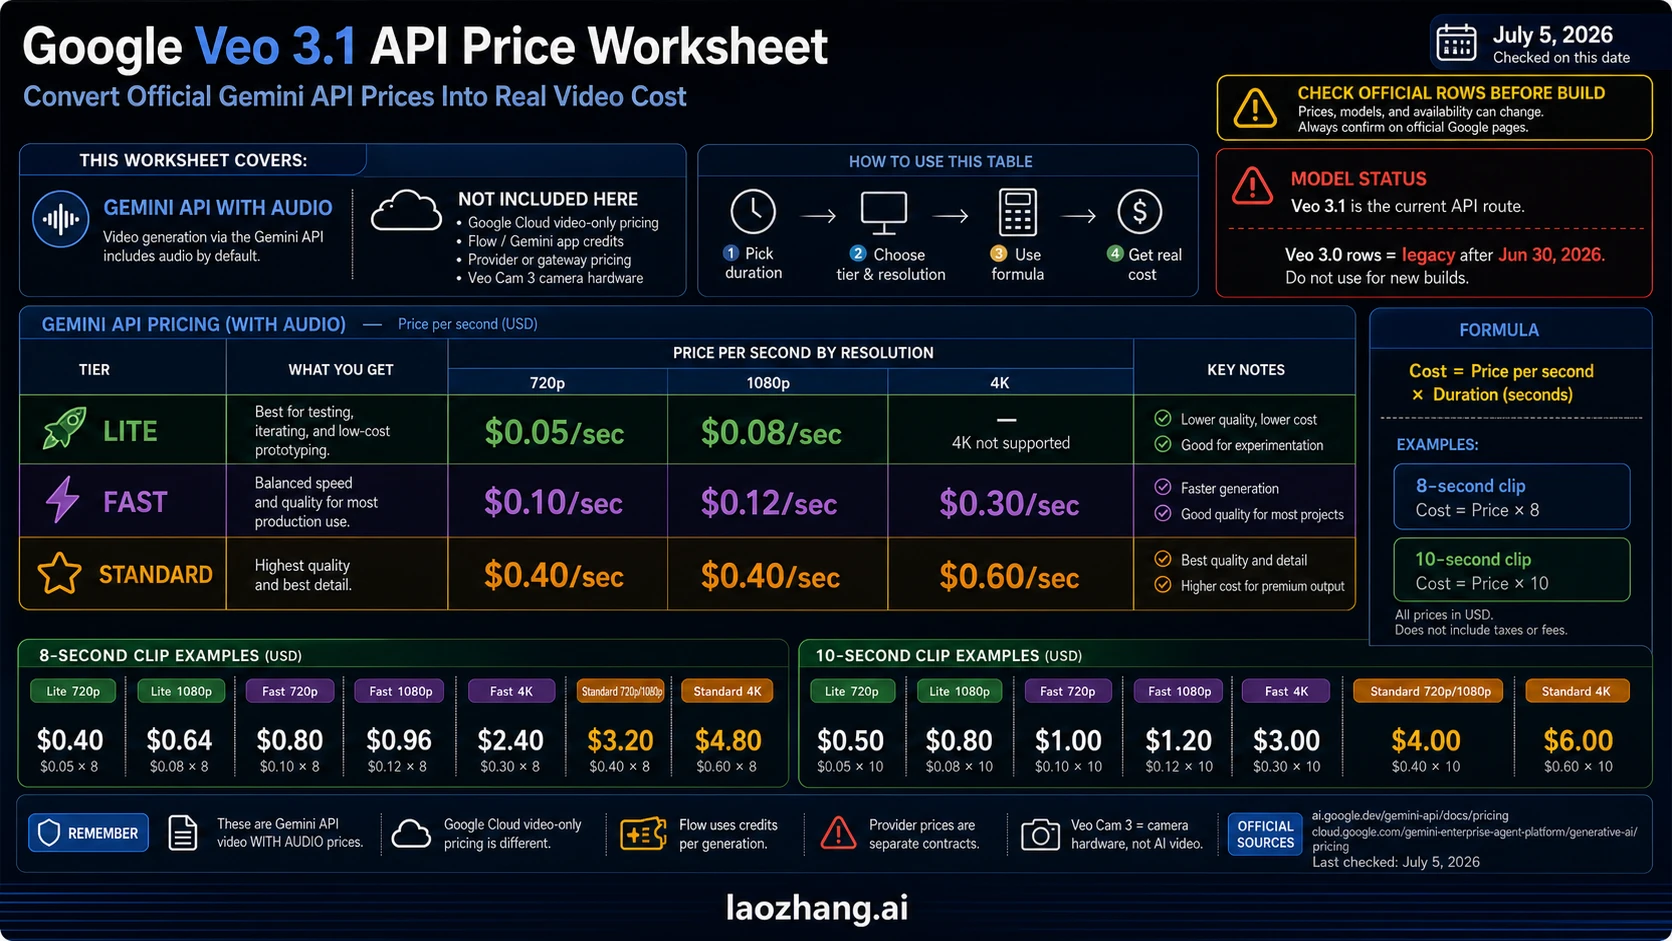Click the legacy after Jun 30, 2026 warning line
The width and height of the screenshot is (1672, 941).
coord(1445,254)
